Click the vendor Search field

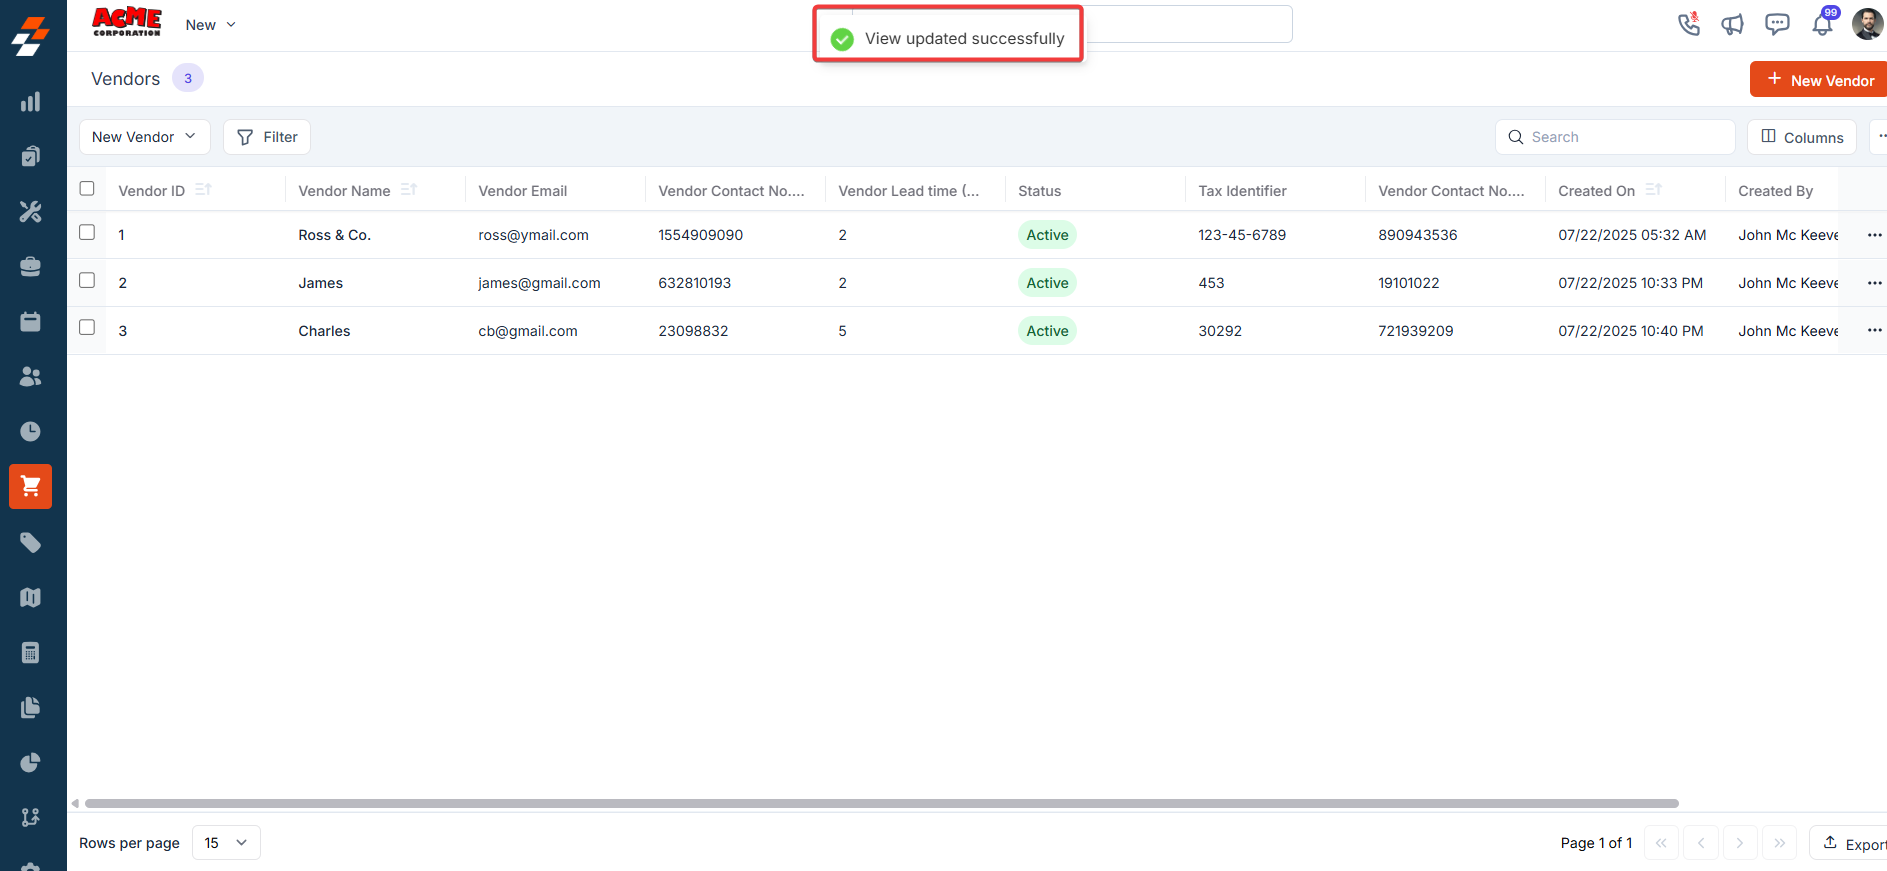pos(1615,137)
